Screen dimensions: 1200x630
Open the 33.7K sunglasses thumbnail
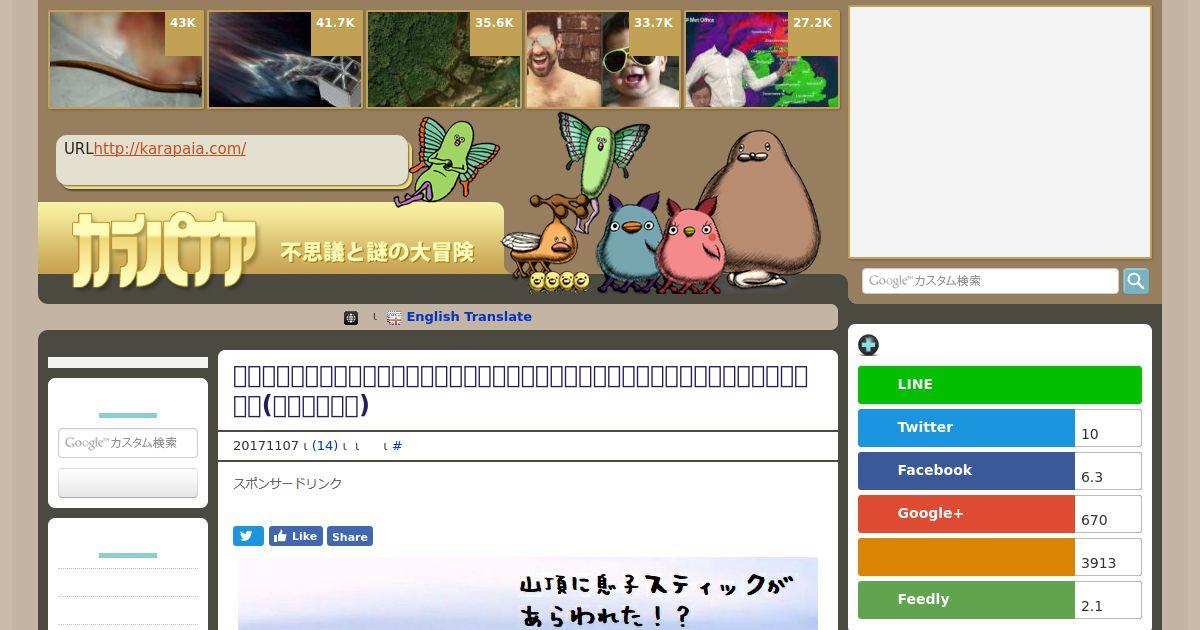pos(603,60)
